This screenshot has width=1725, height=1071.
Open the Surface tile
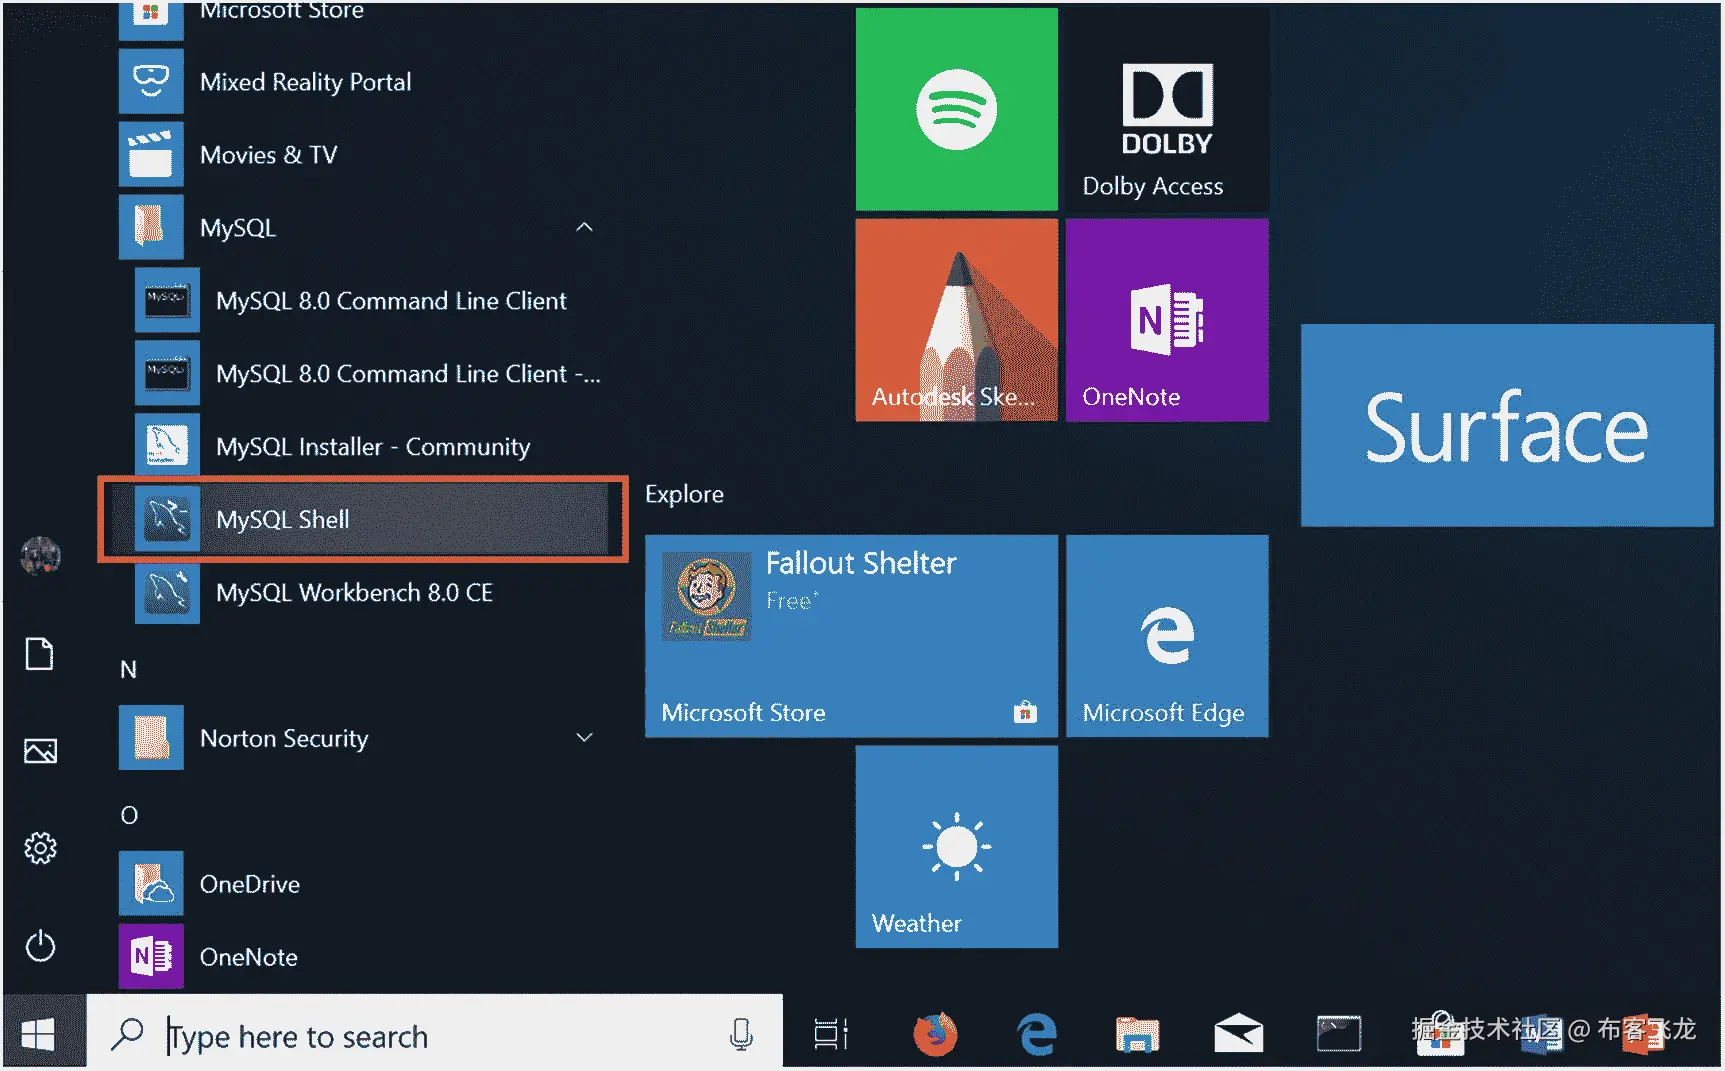pos(1507,425)
